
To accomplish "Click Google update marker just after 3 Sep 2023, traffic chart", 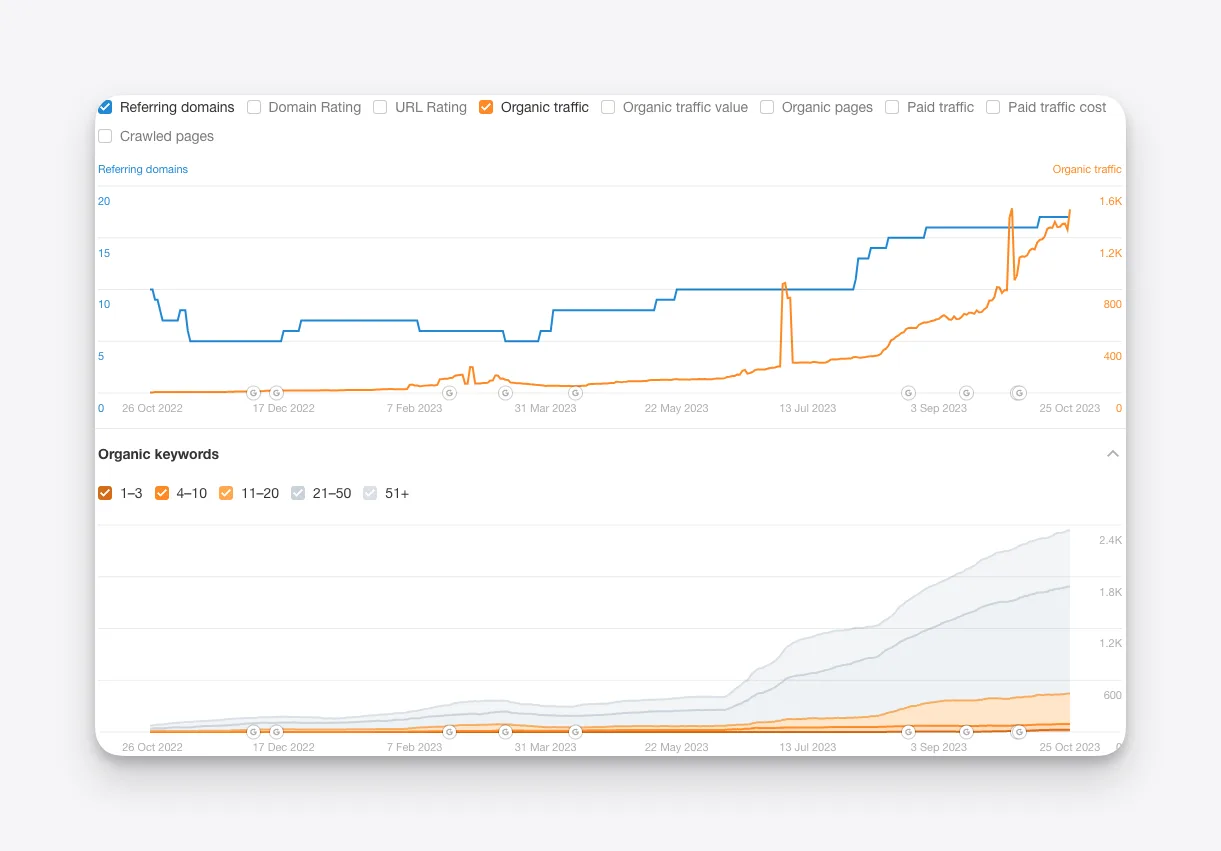I will [x=966, y=393].
